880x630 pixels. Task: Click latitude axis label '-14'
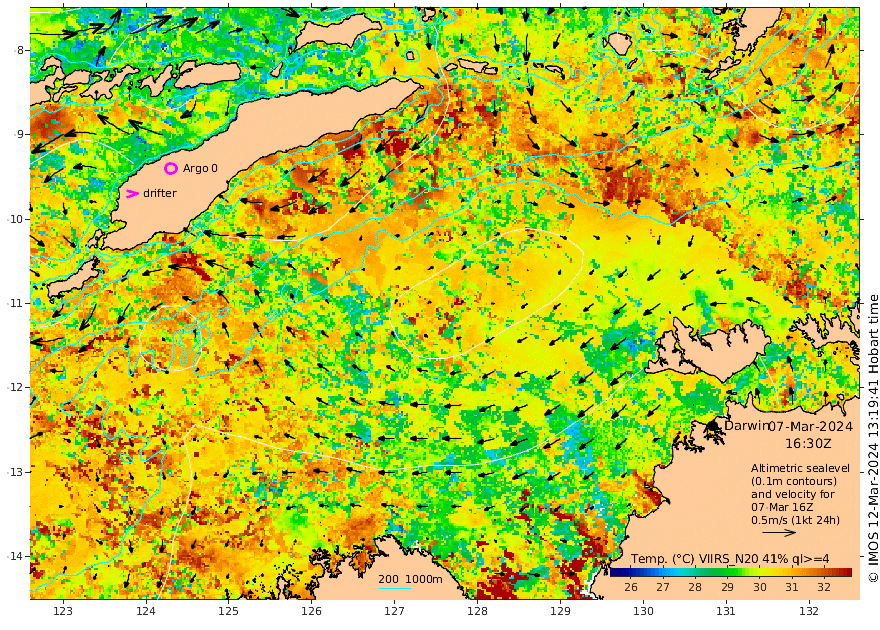point(16,556)
